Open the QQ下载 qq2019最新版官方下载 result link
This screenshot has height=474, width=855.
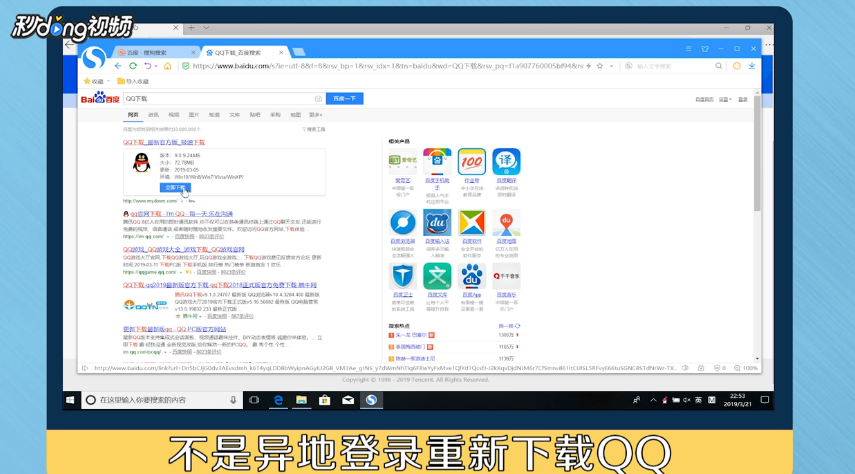220,285
